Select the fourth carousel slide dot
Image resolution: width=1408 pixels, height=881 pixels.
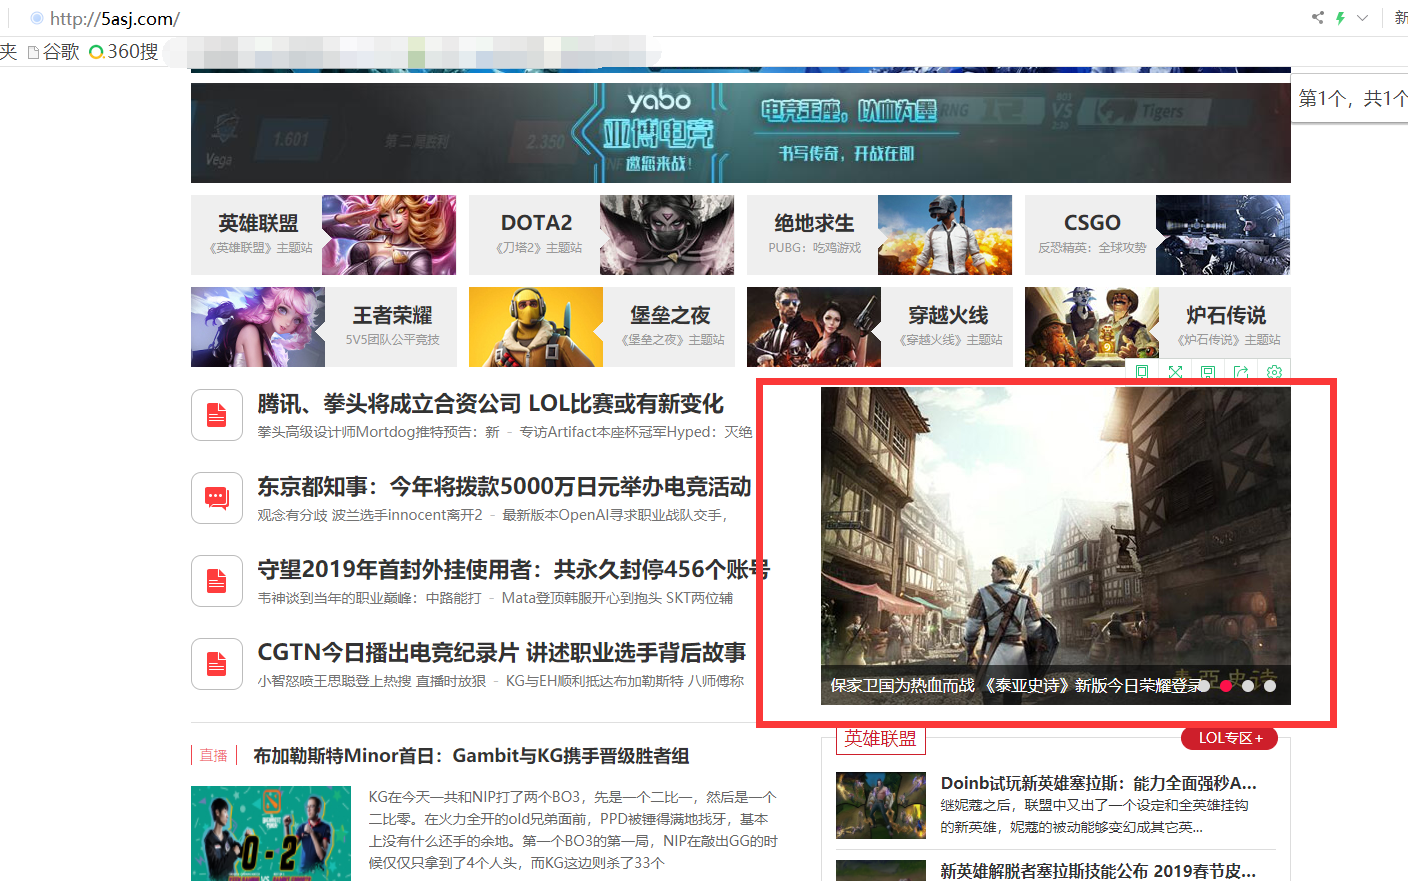tap(1270, 686)
